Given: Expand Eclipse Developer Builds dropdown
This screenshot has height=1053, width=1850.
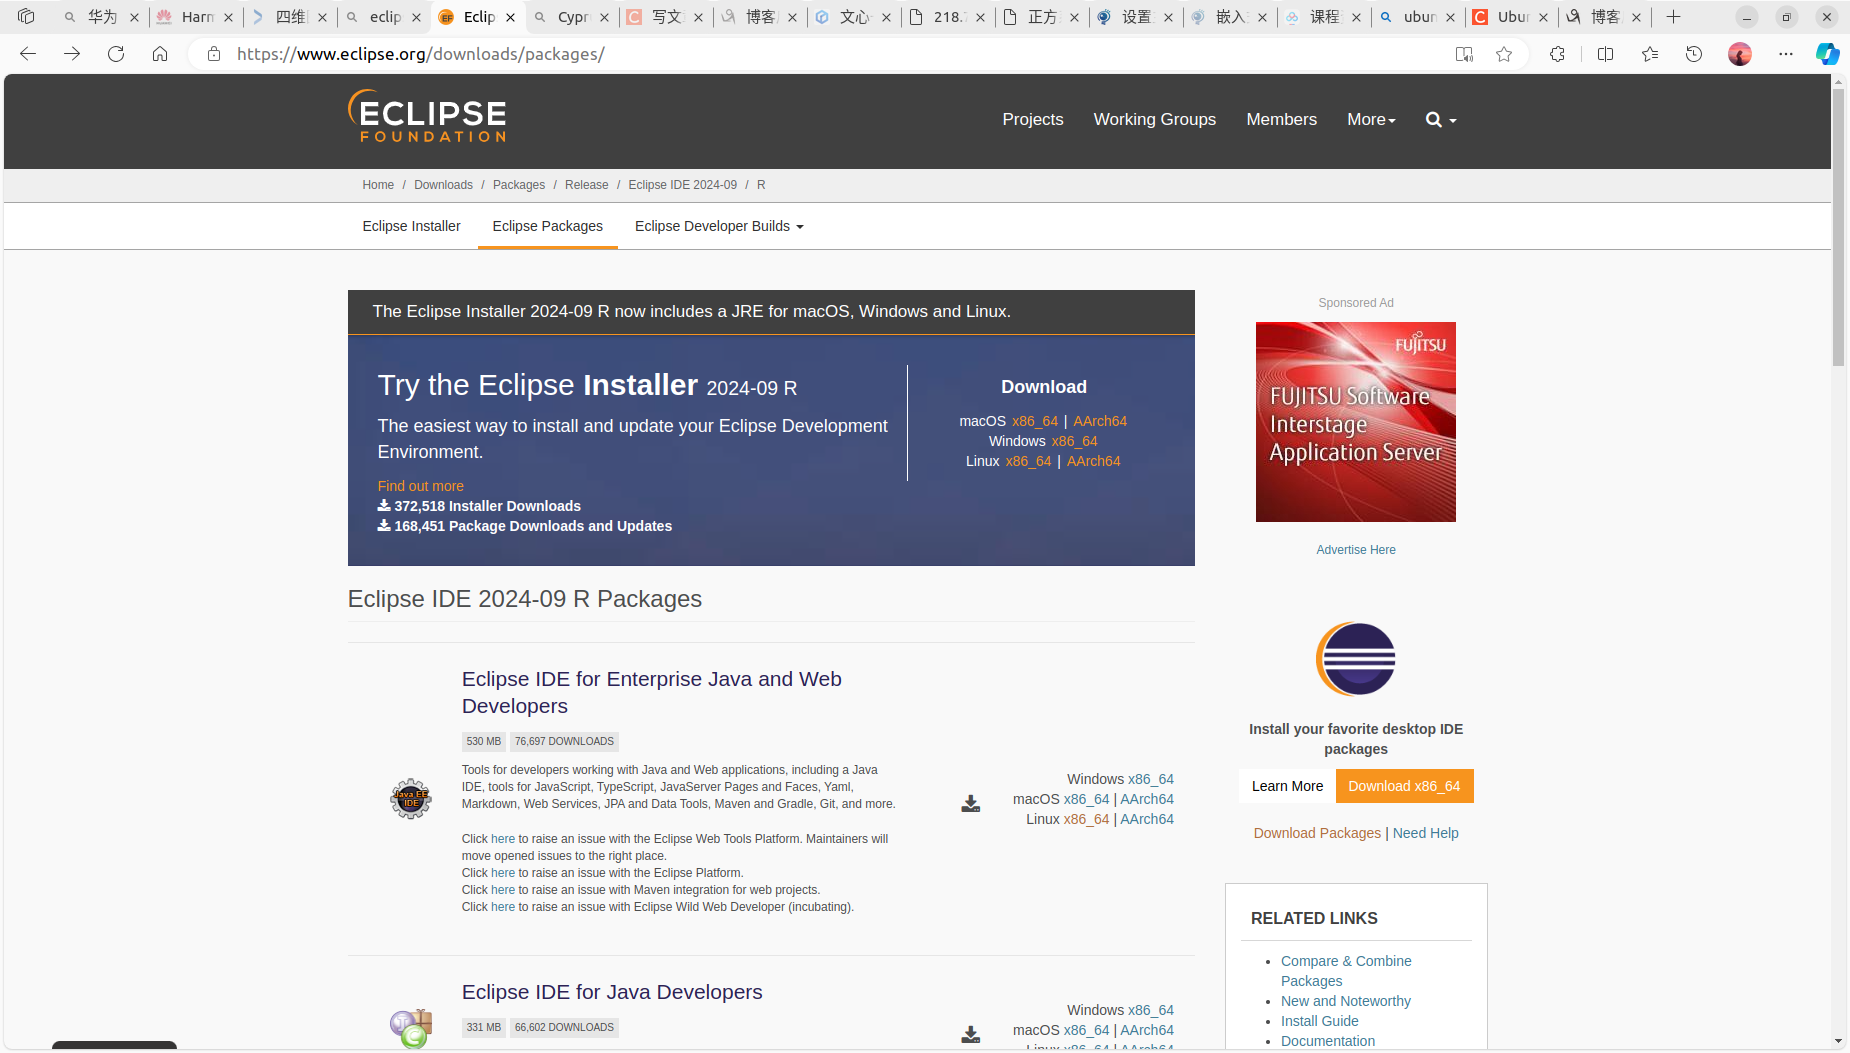Looking at the screenshot, I should click(x=719, y=226).
